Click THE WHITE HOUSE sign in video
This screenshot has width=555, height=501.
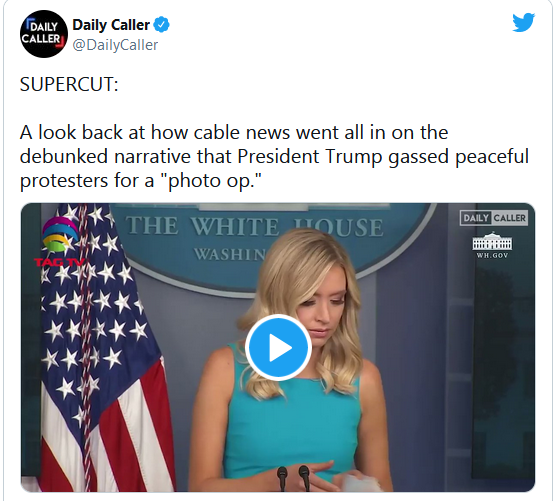click(254, 226)
